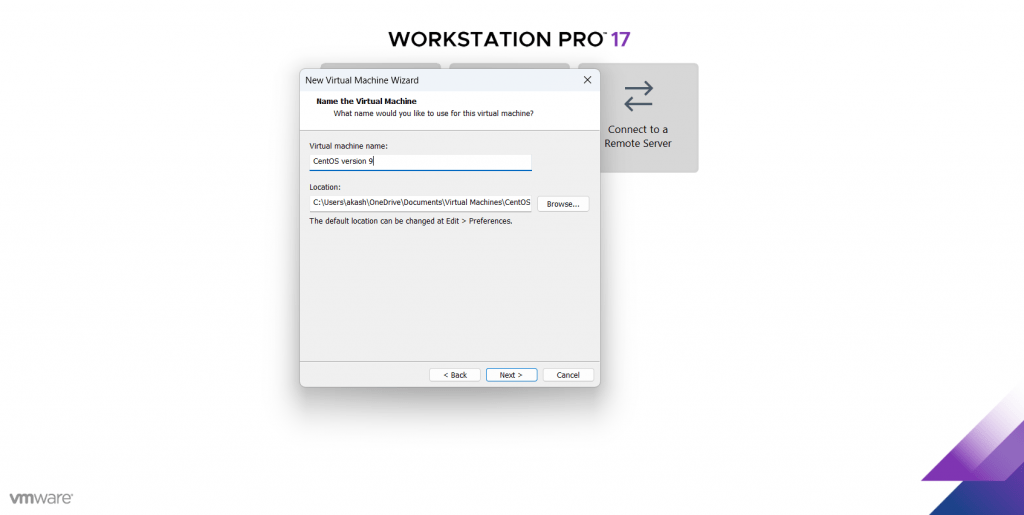
Task: Cancel the New Virtual Machine Wizard
Action: point(568,375)
